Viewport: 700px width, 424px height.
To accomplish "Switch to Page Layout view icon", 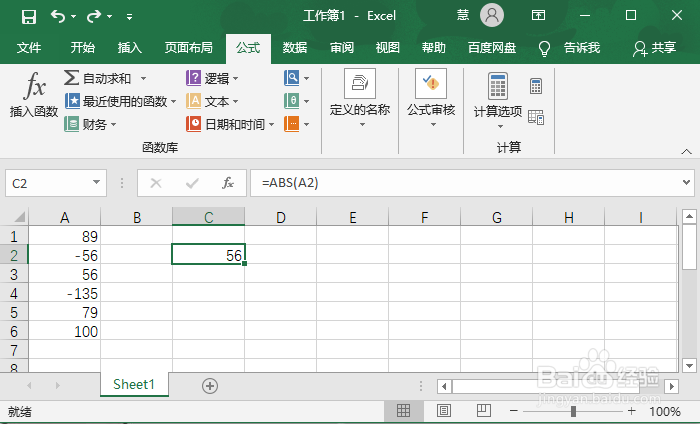I will tap(444, 410).
